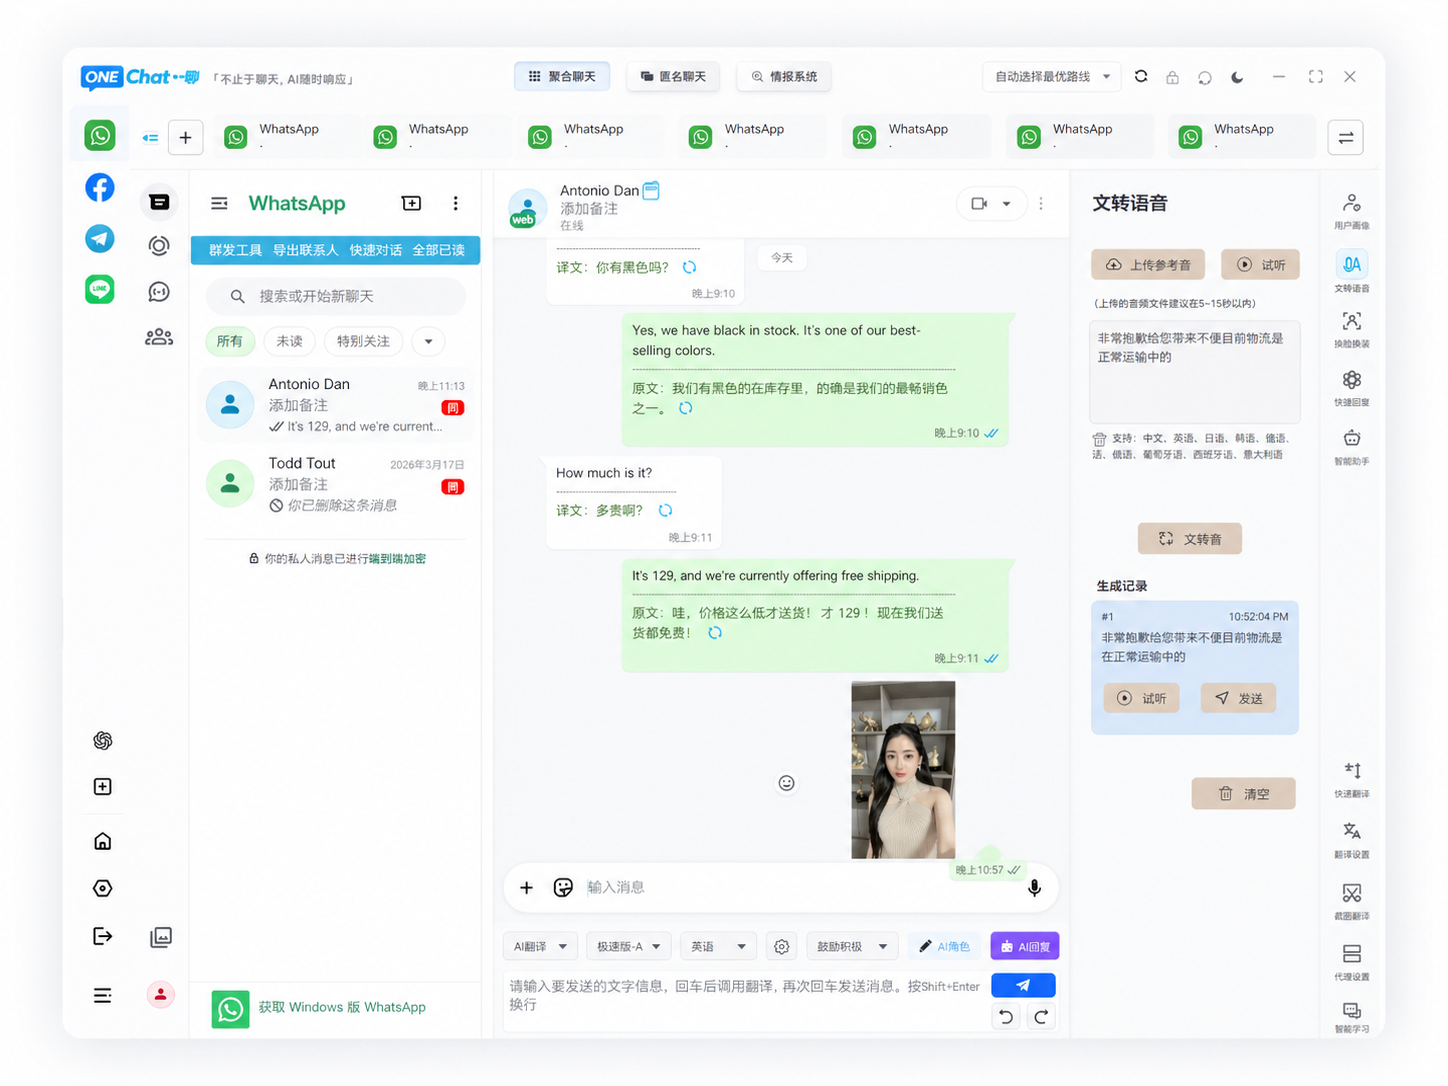Open the 翻译设置 translation settings icon

tap(1352, 839)
